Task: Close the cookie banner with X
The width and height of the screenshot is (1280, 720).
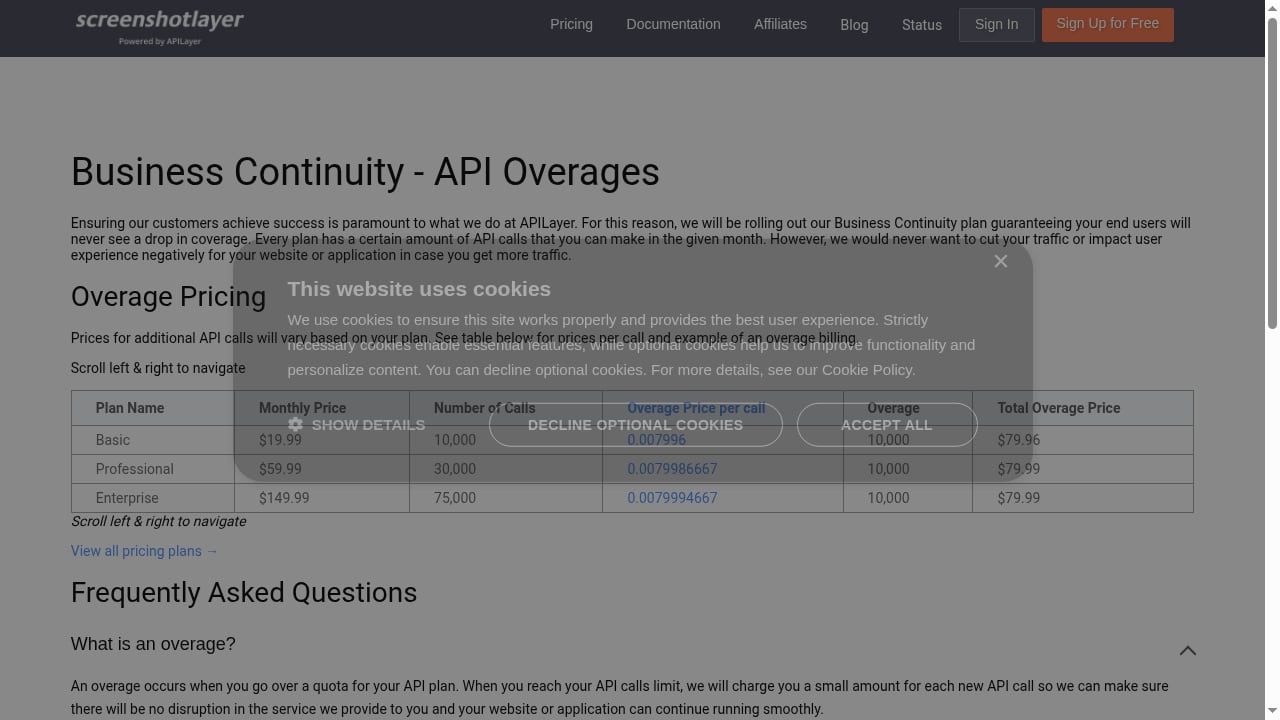Action: pyautogui.click(x=1001, y=261)
